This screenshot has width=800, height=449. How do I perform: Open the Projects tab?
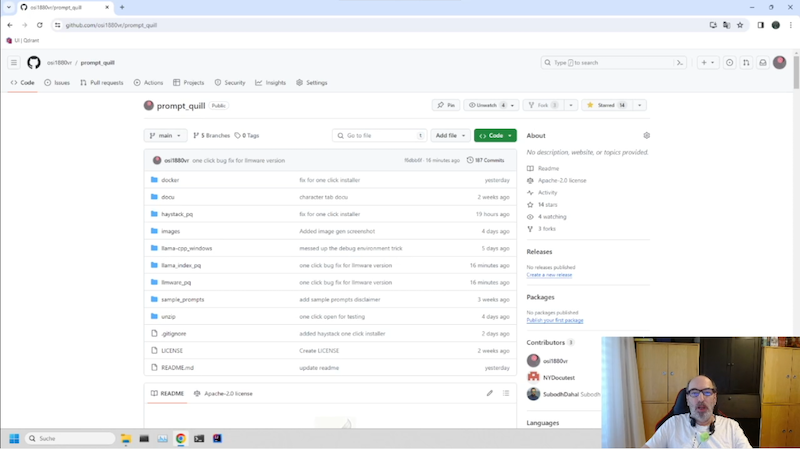pos(189,83)
